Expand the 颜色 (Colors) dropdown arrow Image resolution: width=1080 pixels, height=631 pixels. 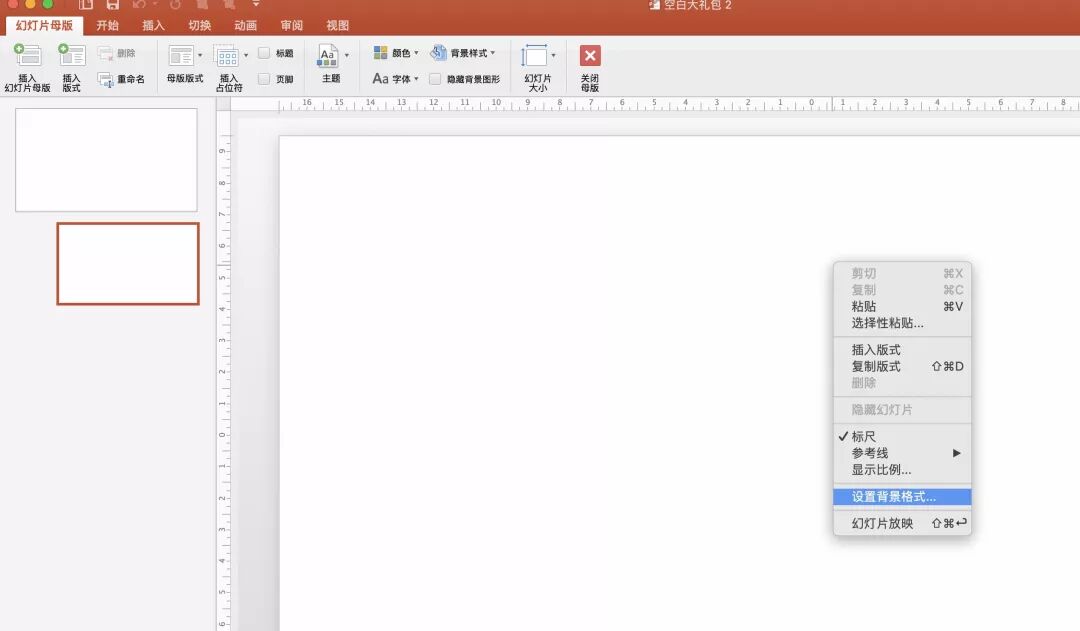click(416, 52)
